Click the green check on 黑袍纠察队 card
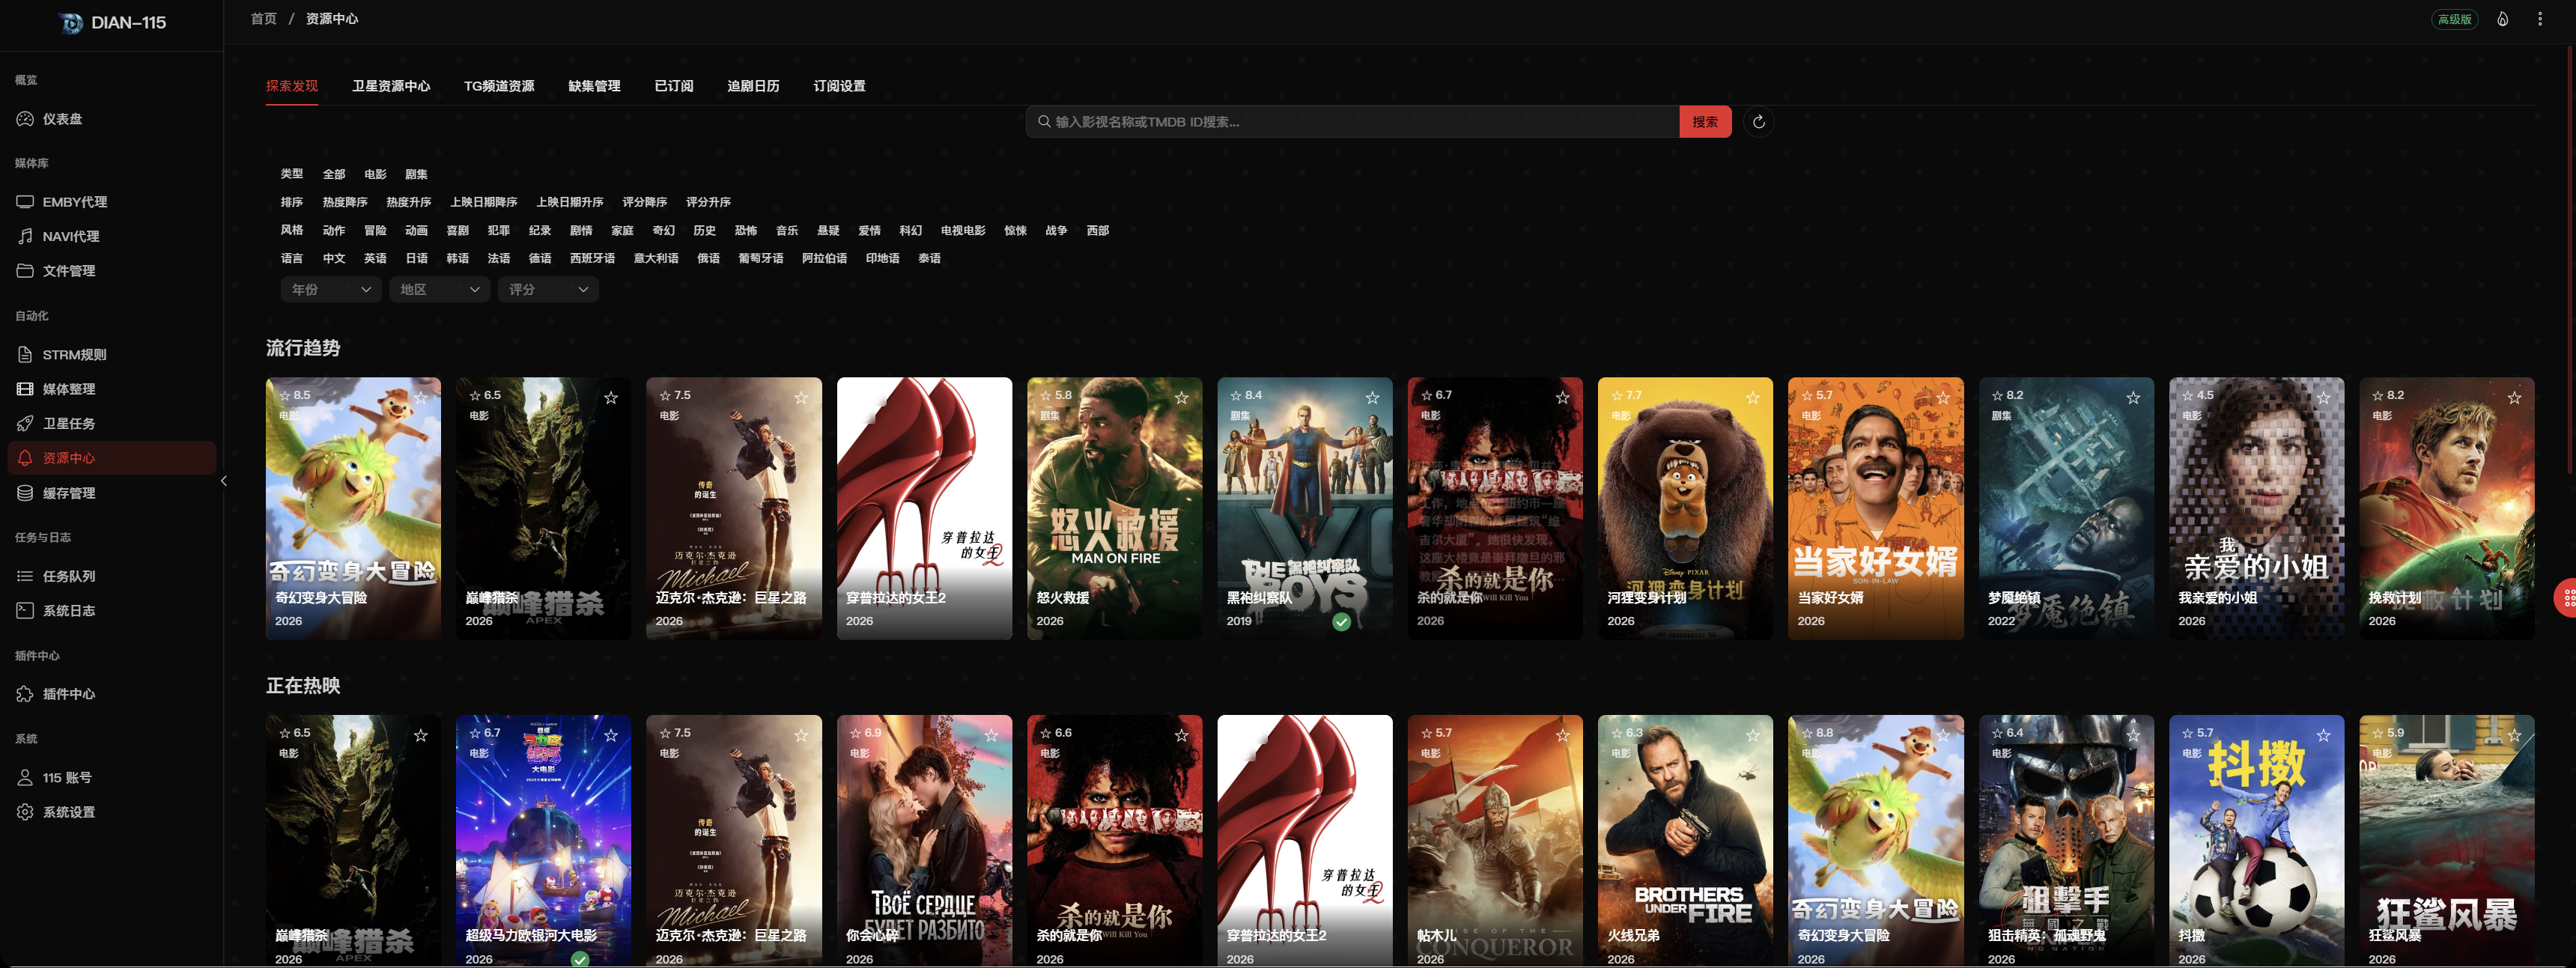Image resolution: width=2576 pixels, height=968 pixels. pos(1342,622)
